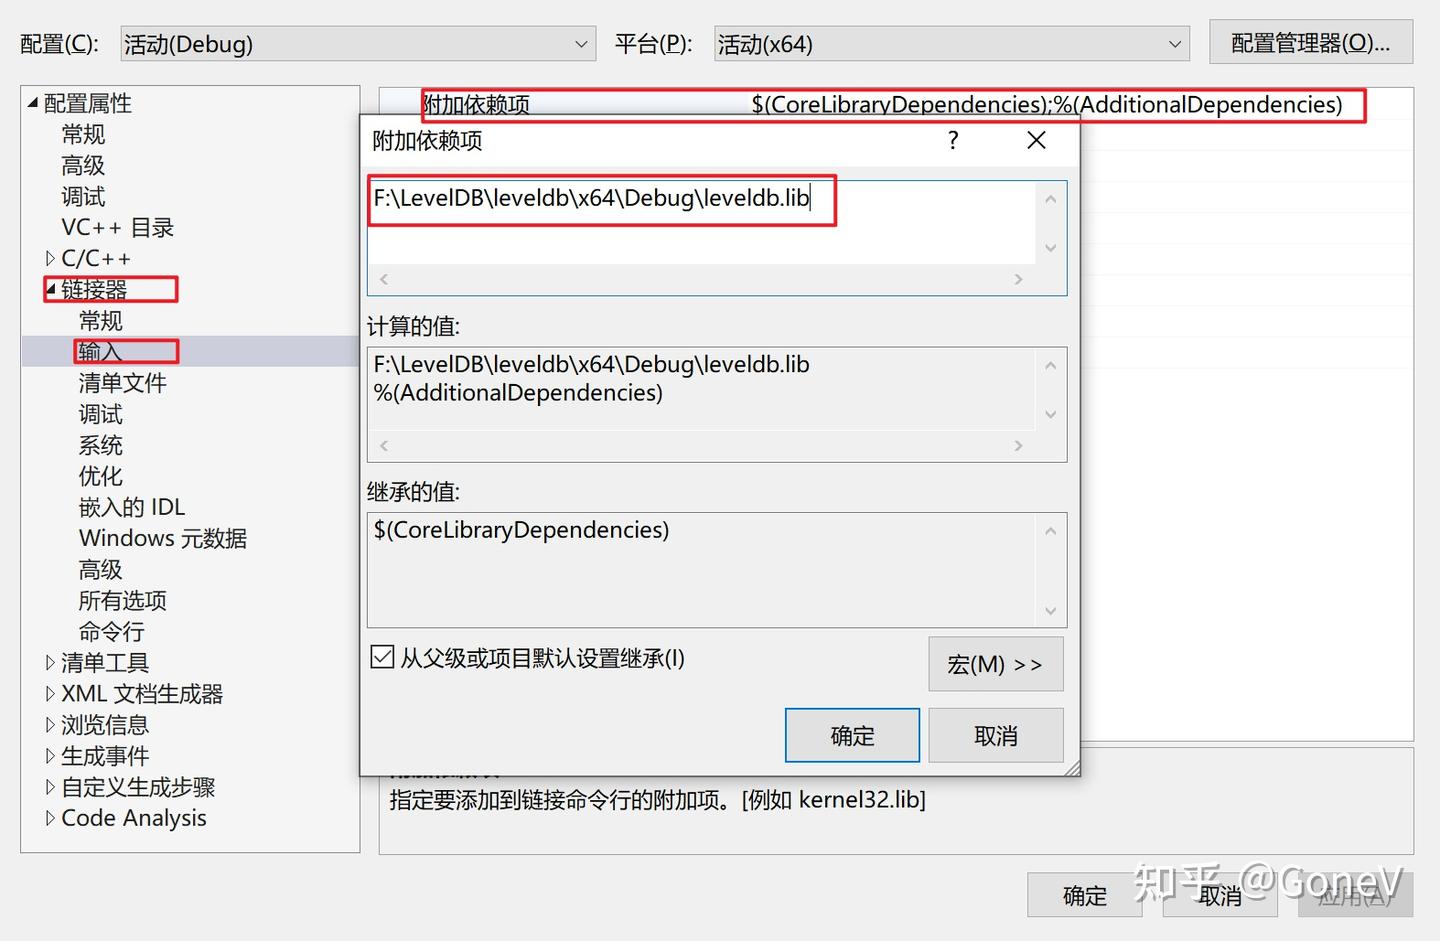
Task: Select 系统 under the 链接器 section
Action: click(x=100, y=445)
